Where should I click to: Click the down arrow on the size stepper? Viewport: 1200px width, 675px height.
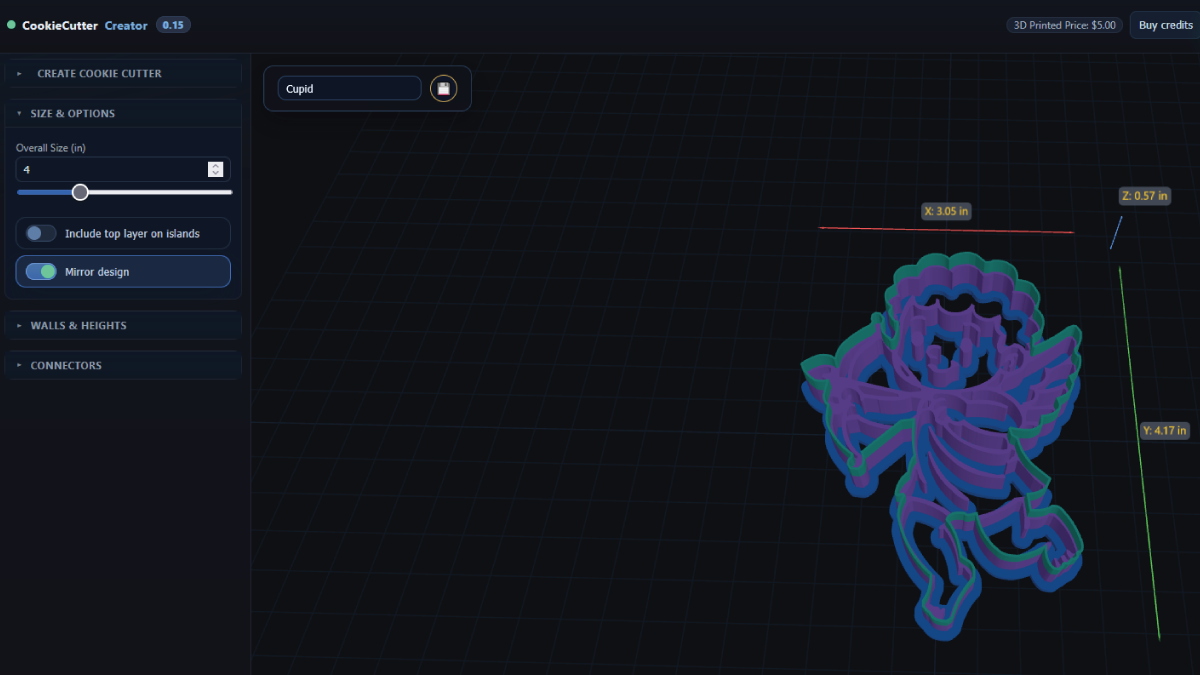(215, 173)
